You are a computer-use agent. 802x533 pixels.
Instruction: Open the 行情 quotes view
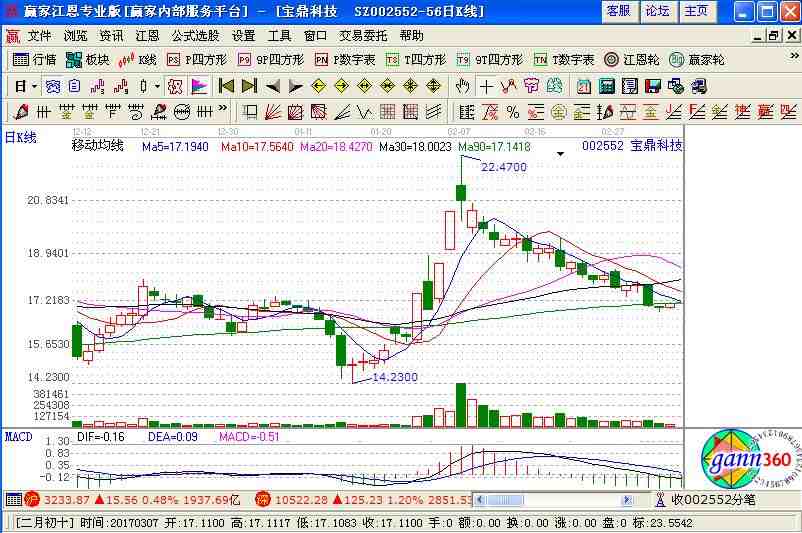34,60
